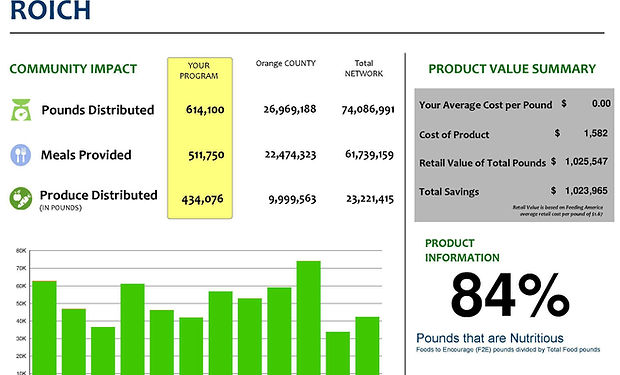The height and width of the screenshot is (375, 620).
Task: Click the 30K axis label on the chart
Action: pyautogui.click(x=21, y=339)
